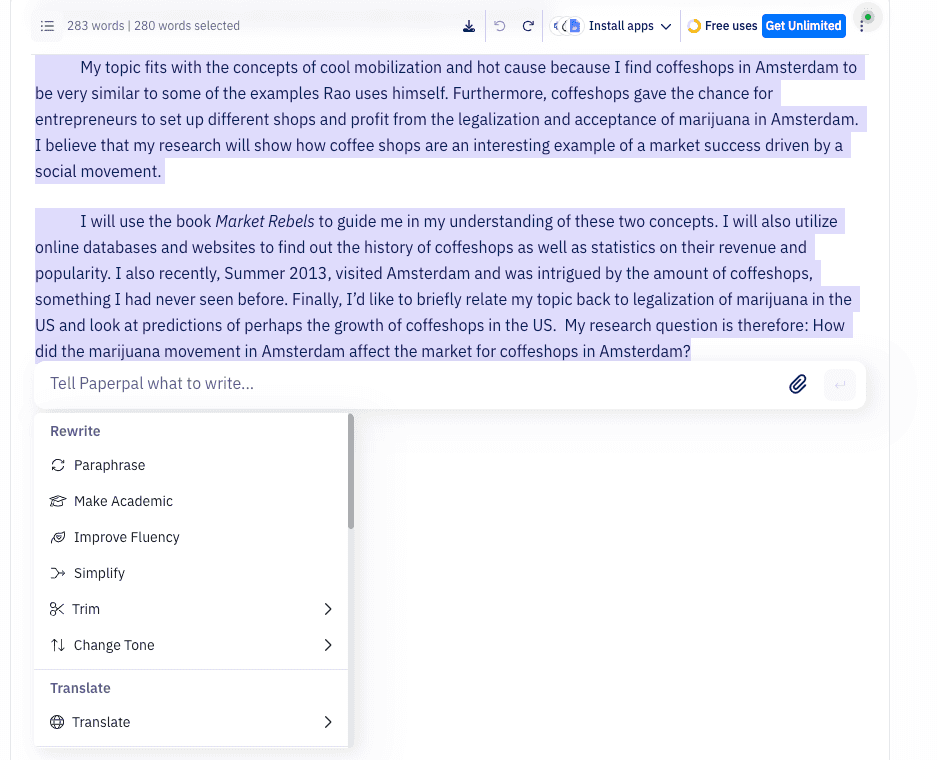The image size is (938, 760).
Task: Click the Get Unlimited button
Action: click(x=803, y=26)
